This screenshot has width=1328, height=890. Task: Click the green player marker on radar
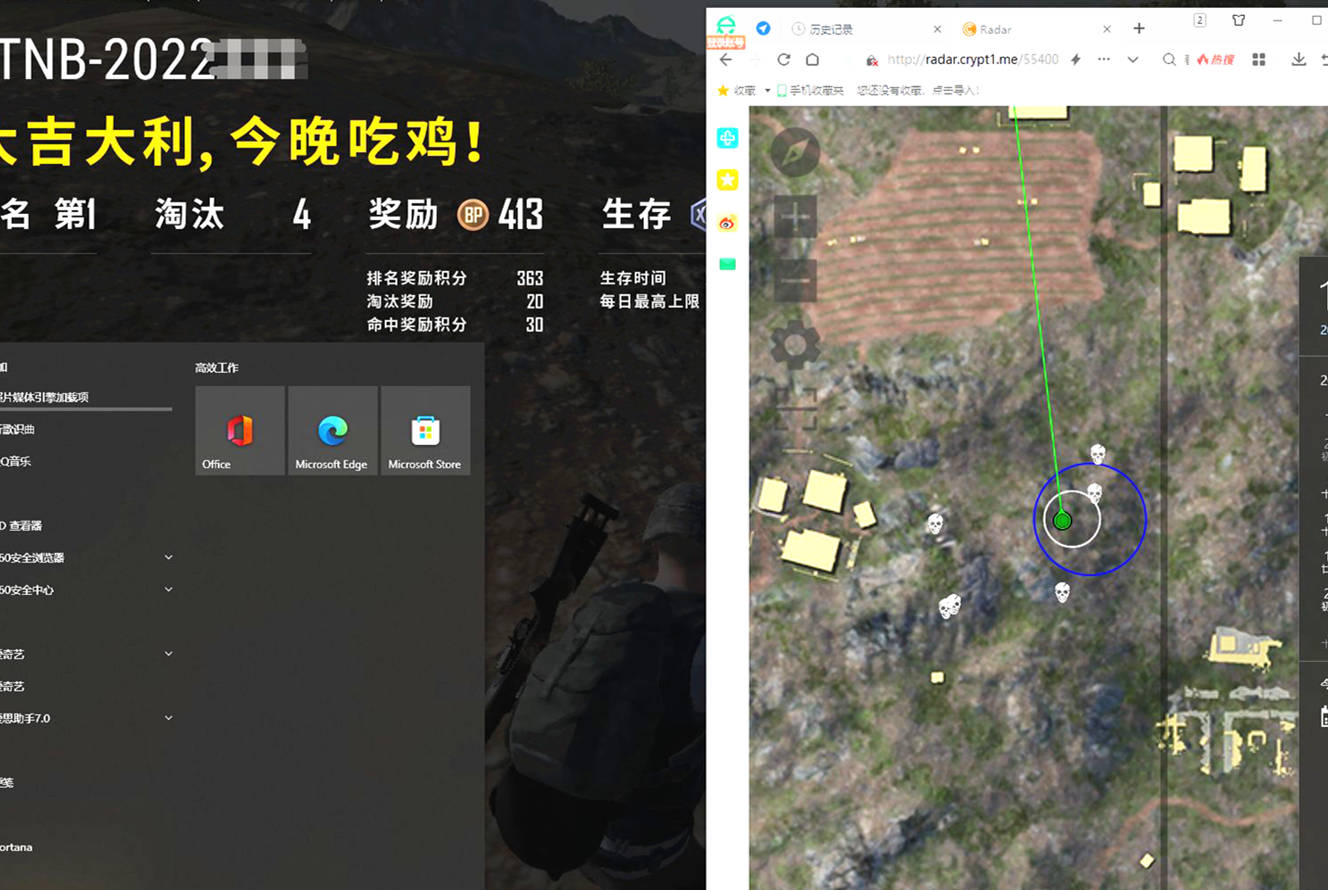(x=1063, y=520)
